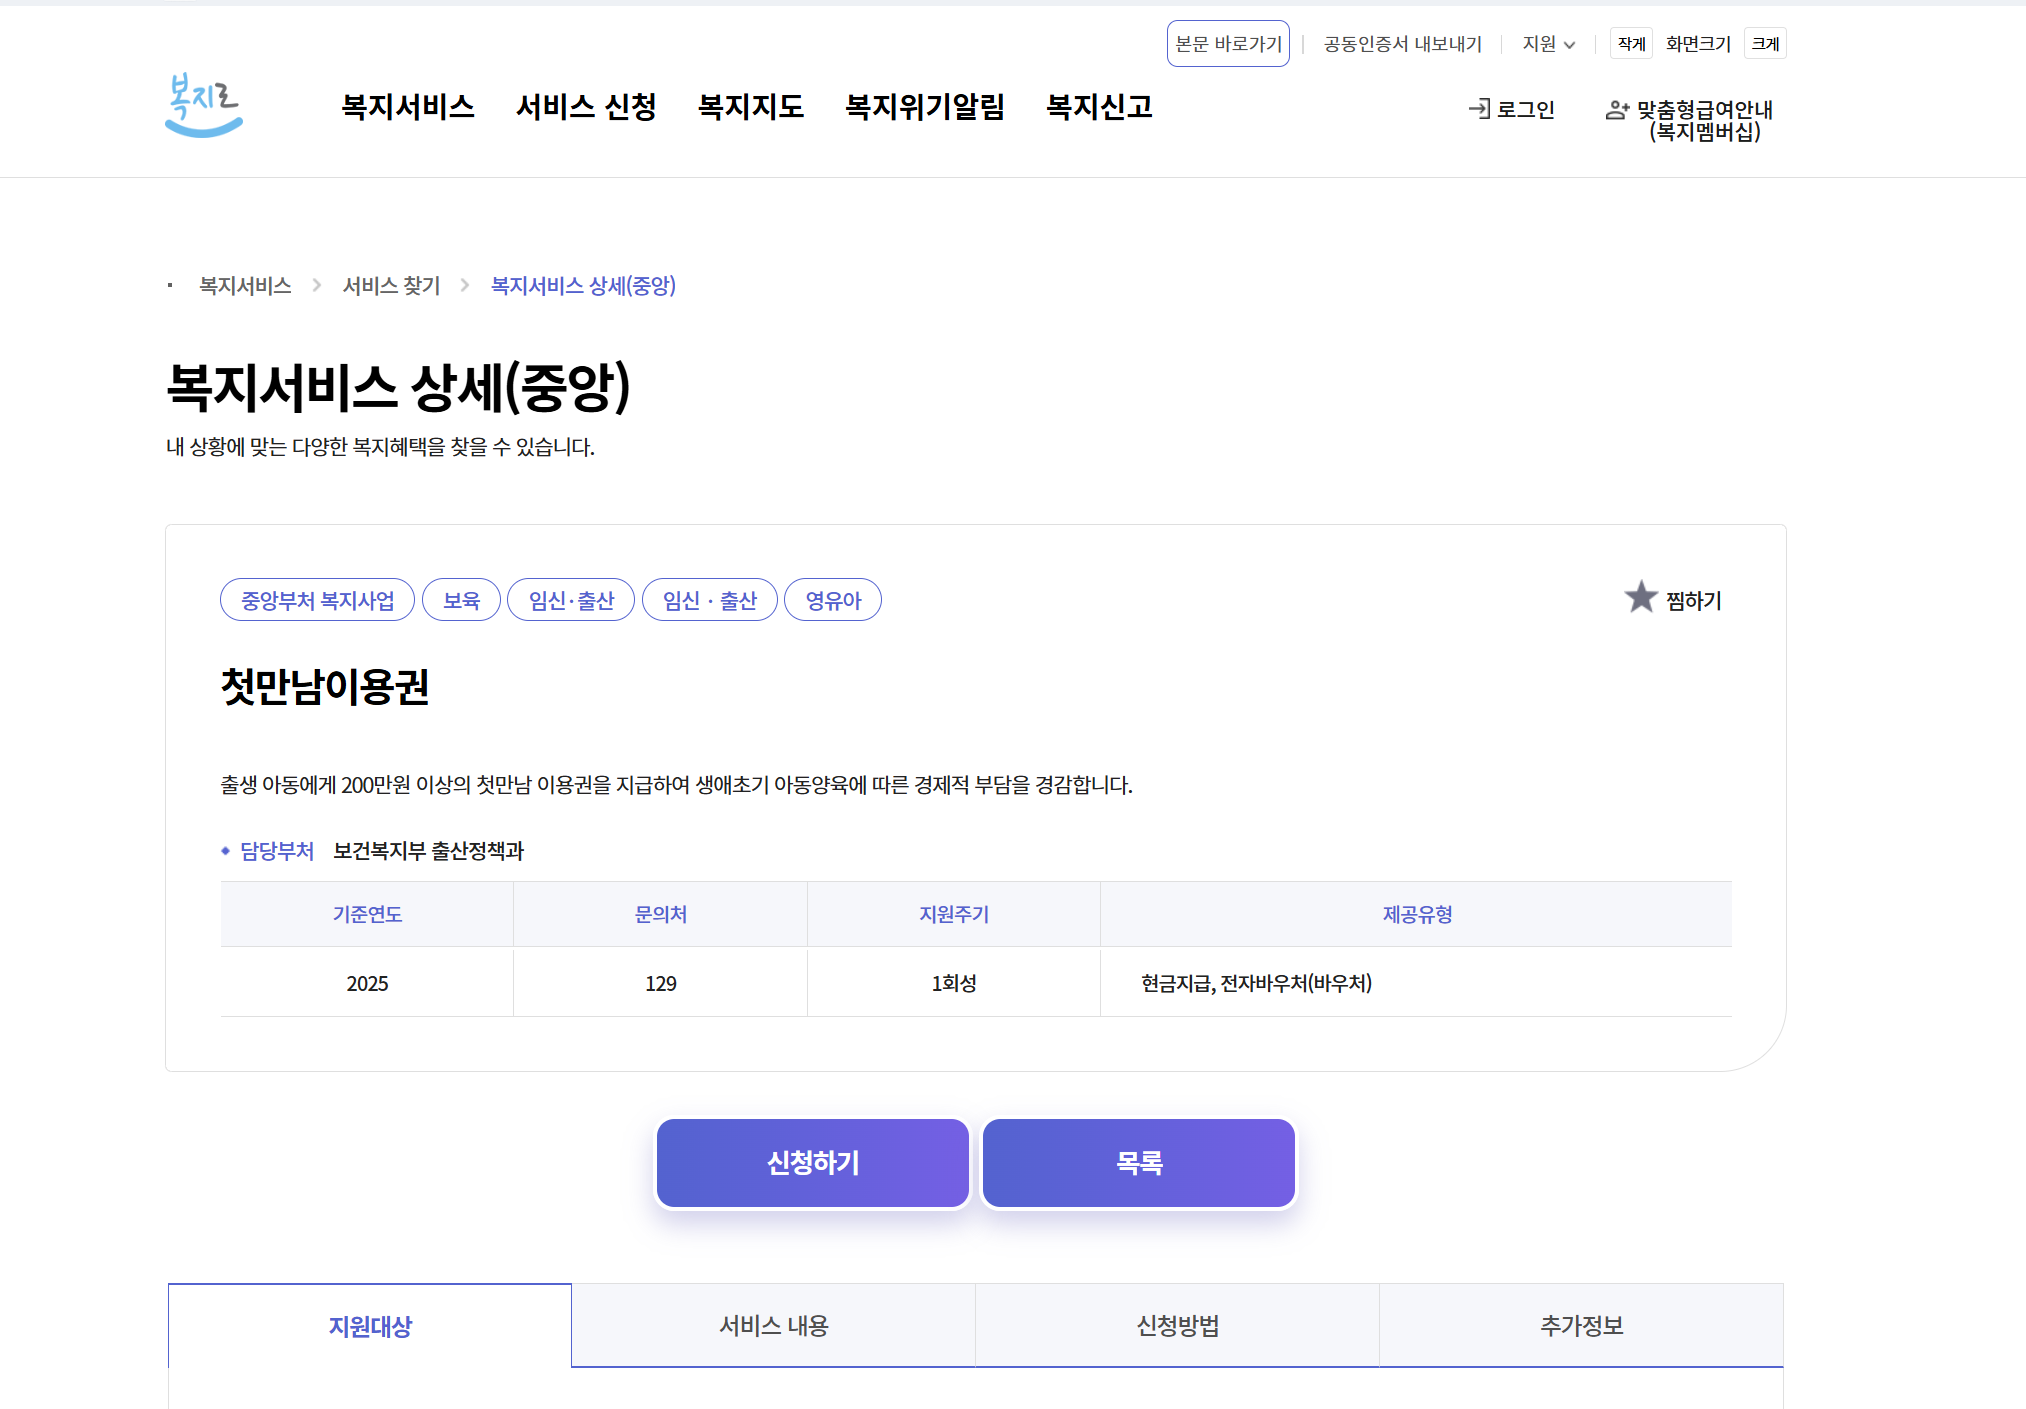The height and width of the screenshot is (1409, 2026).
Task: Click 서비스 찾기 breadcrumb link
Action: (391, 286)
